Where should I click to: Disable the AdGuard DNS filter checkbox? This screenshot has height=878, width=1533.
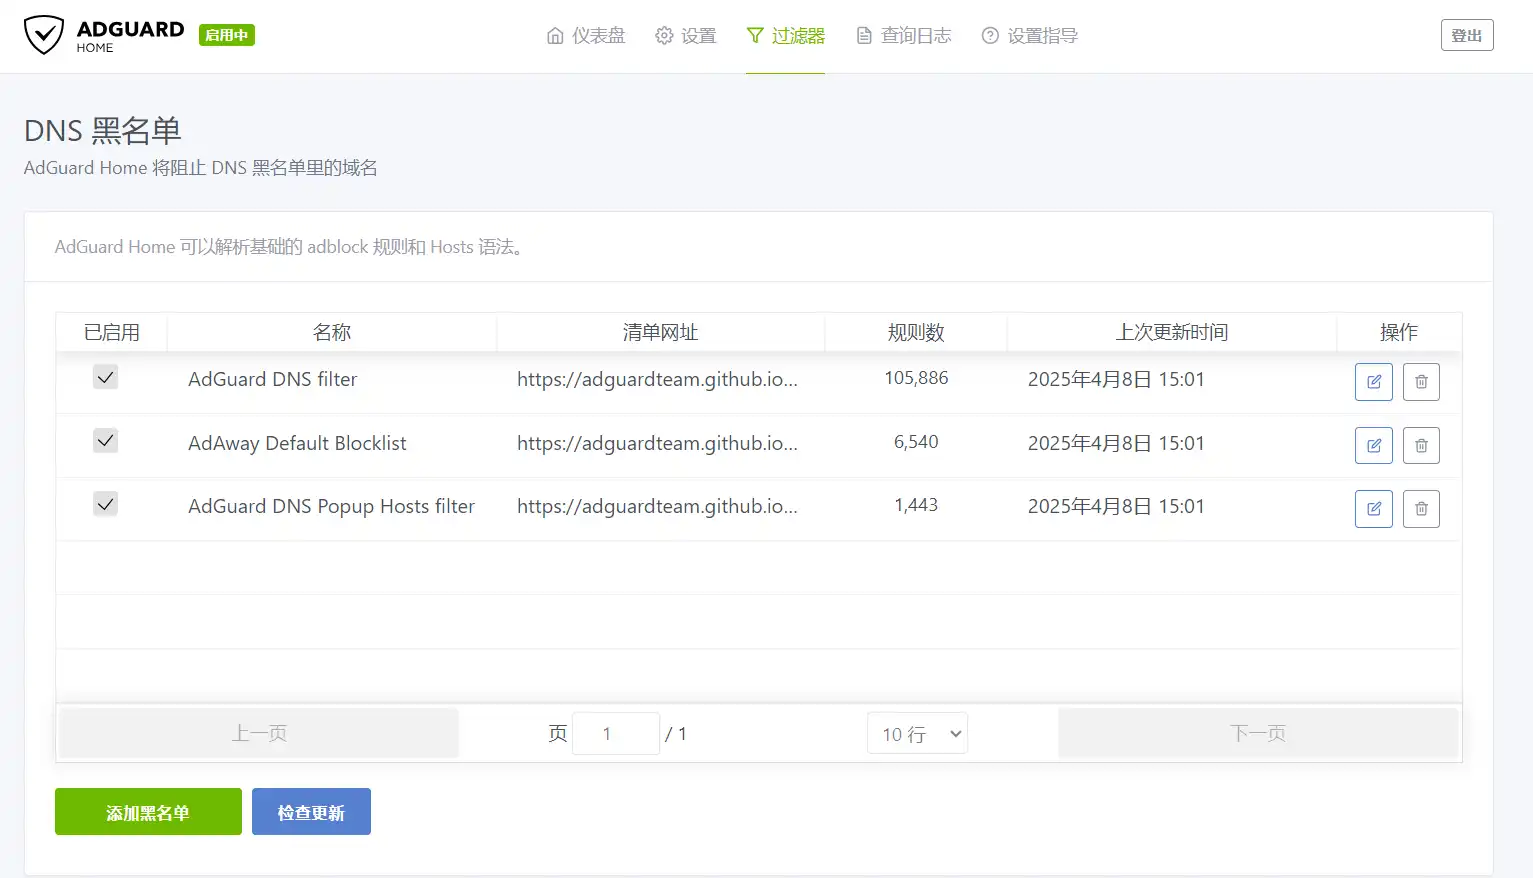pos(105,377)
